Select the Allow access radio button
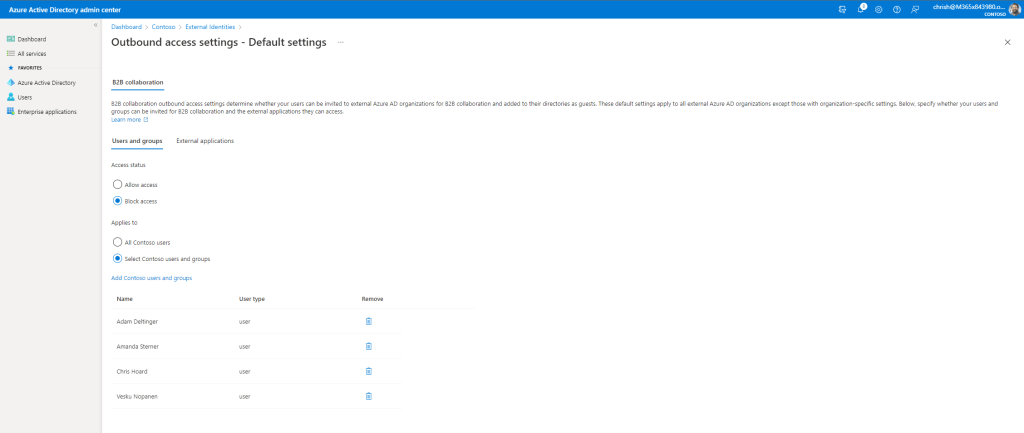 click(117, 185)
